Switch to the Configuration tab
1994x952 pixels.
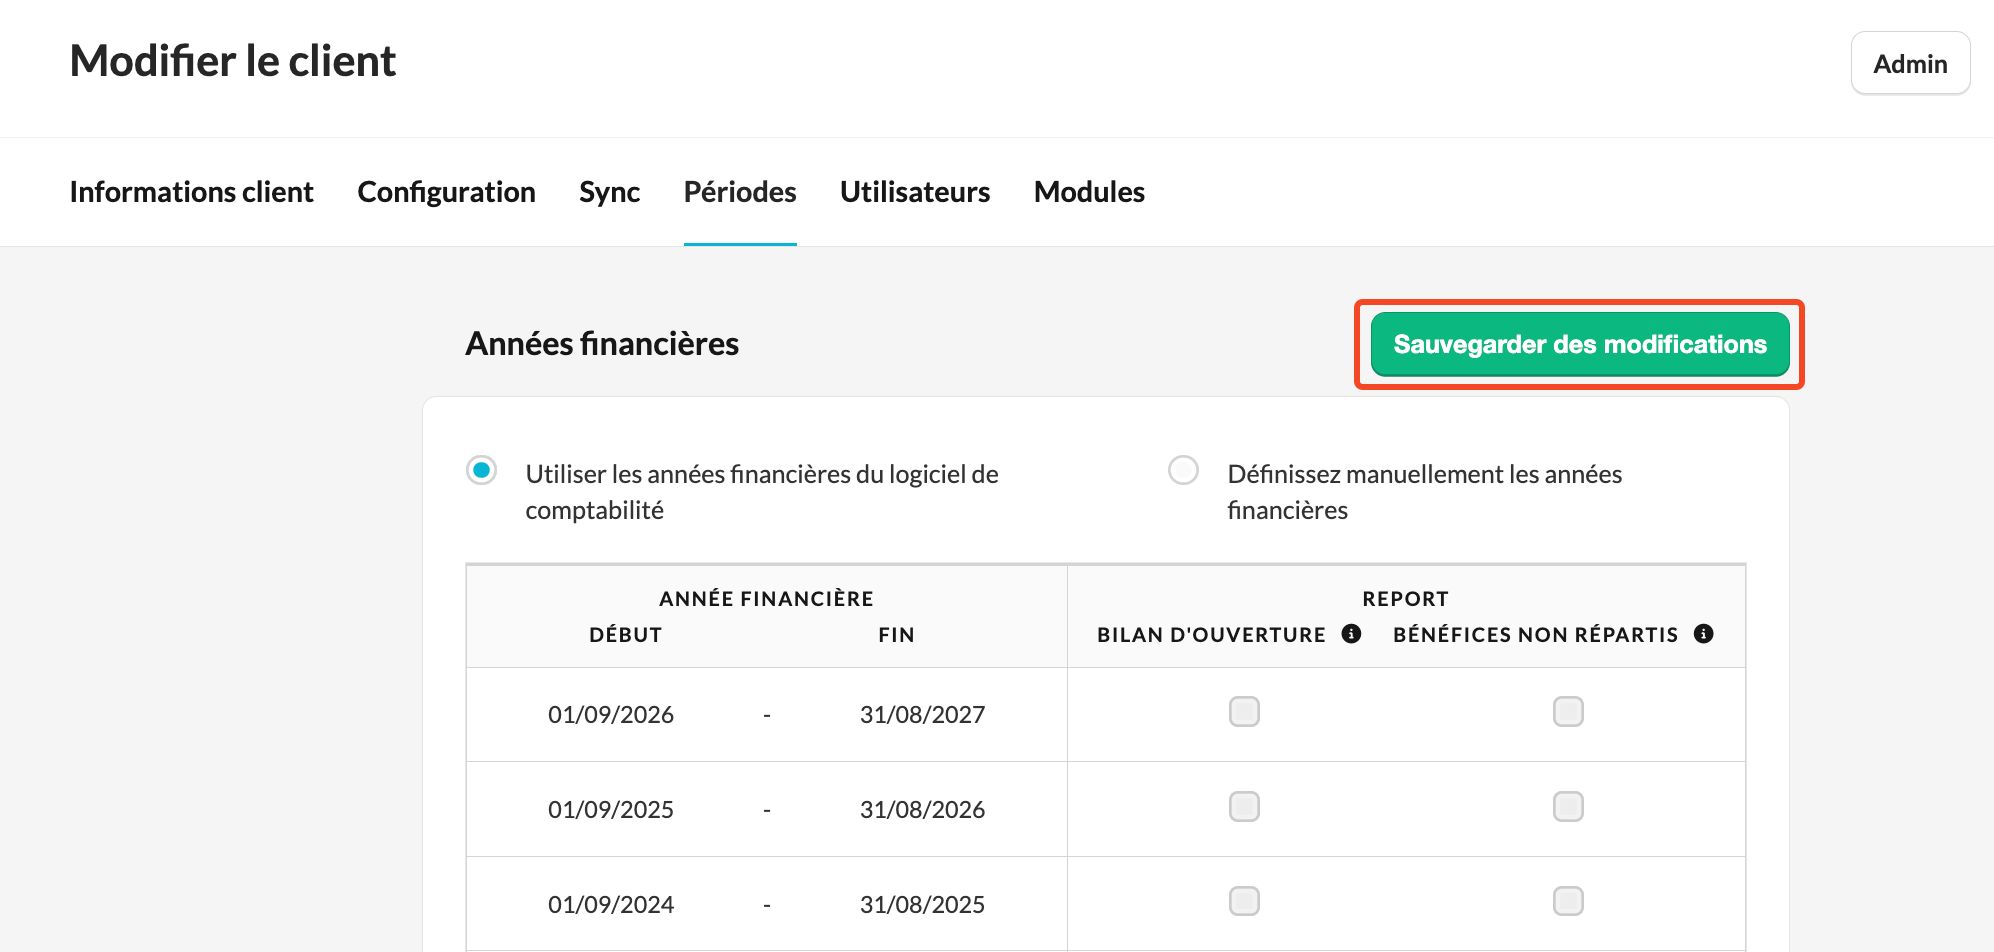pos(446,192)
